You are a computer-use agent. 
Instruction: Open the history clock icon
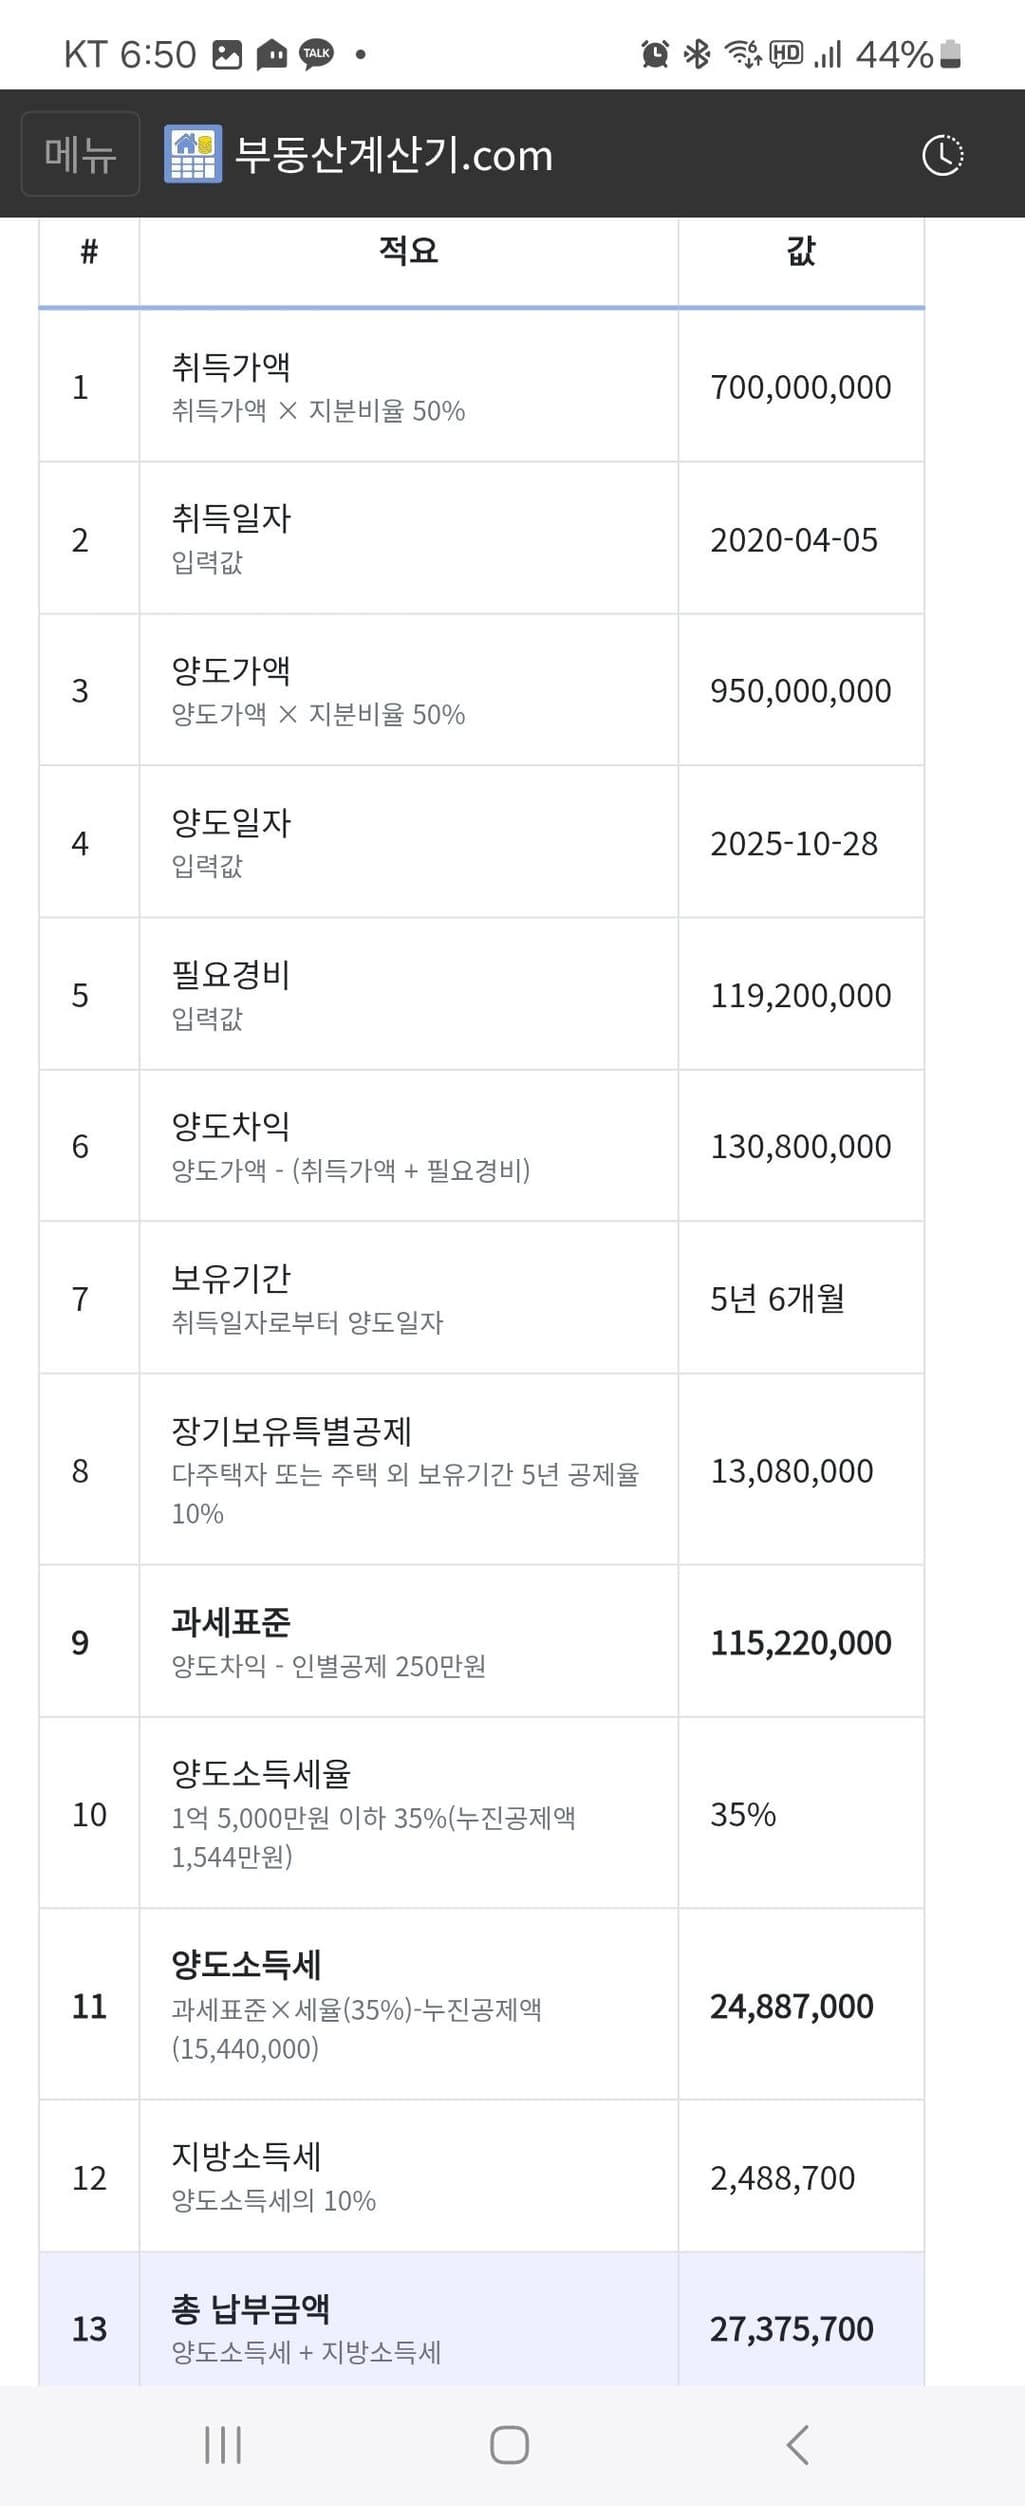(941, 155)
